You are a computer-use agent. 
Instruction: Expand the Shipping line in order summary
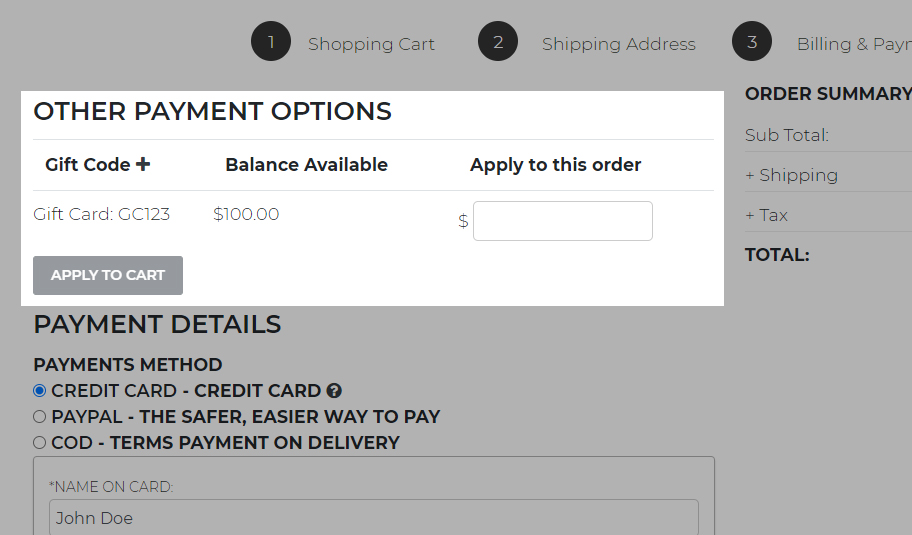click(x=791, y=175)
